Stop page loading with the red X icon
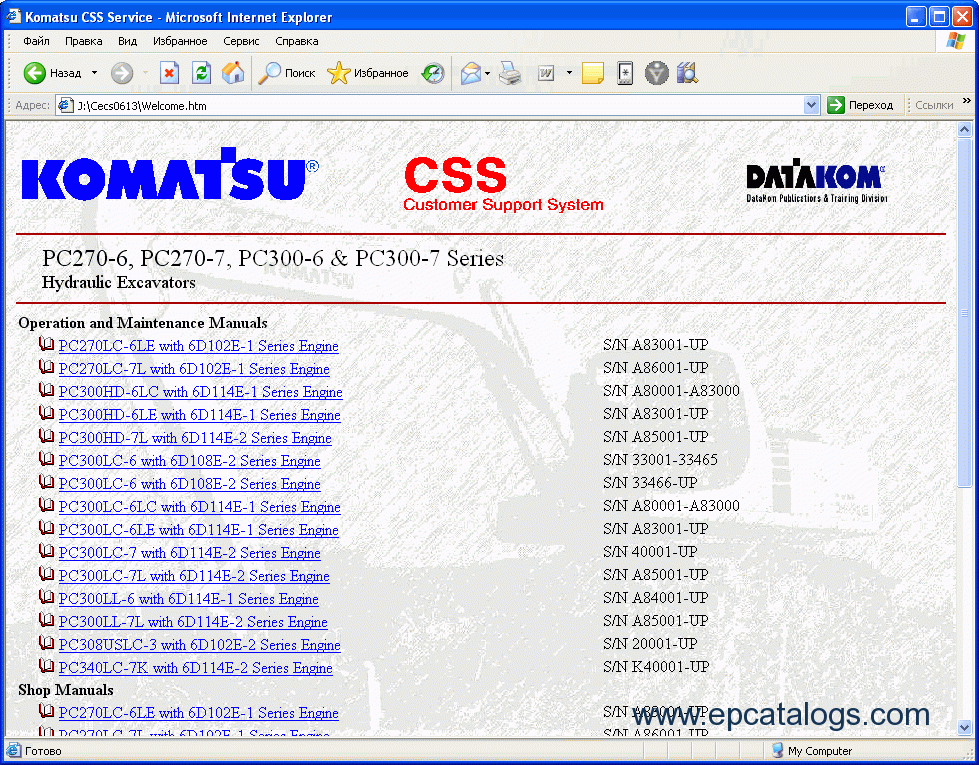 [x=169, y=73]
